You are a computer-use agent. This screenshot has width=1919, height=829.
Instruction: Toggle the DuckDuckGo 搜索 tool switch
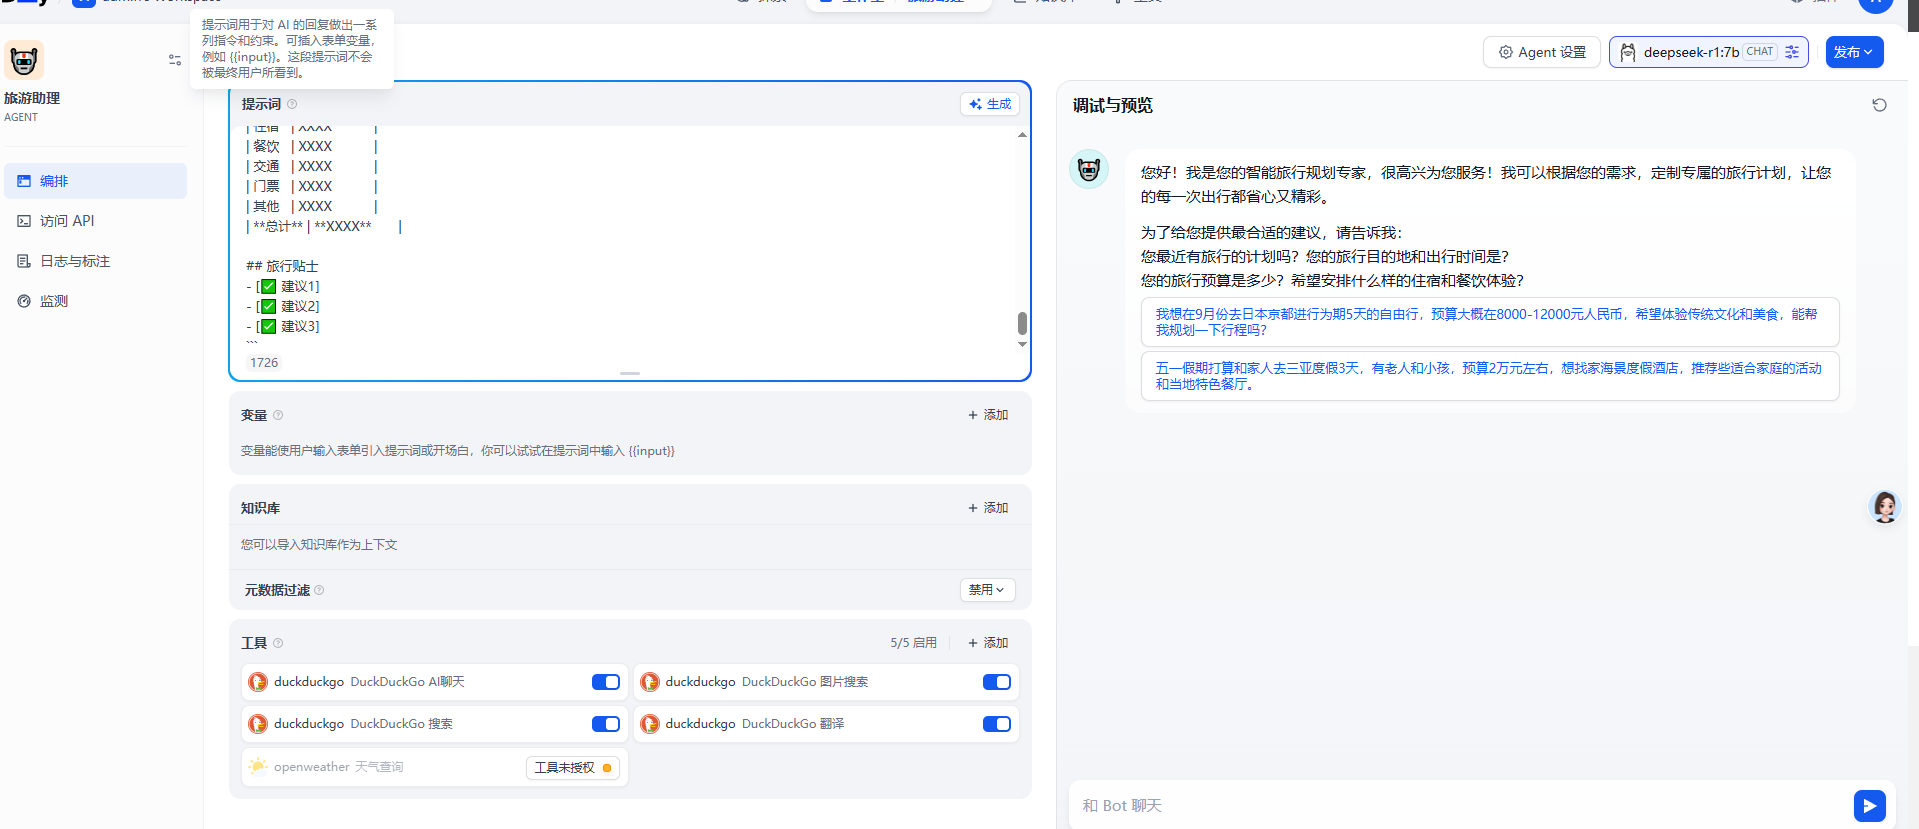(606, 724)
